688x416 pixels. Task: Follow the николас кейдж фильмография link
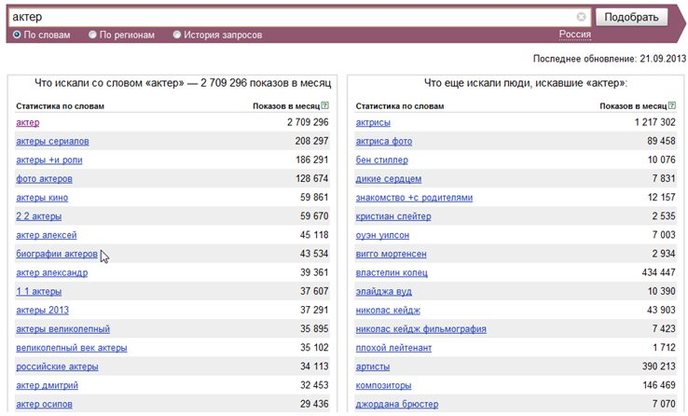421,329
